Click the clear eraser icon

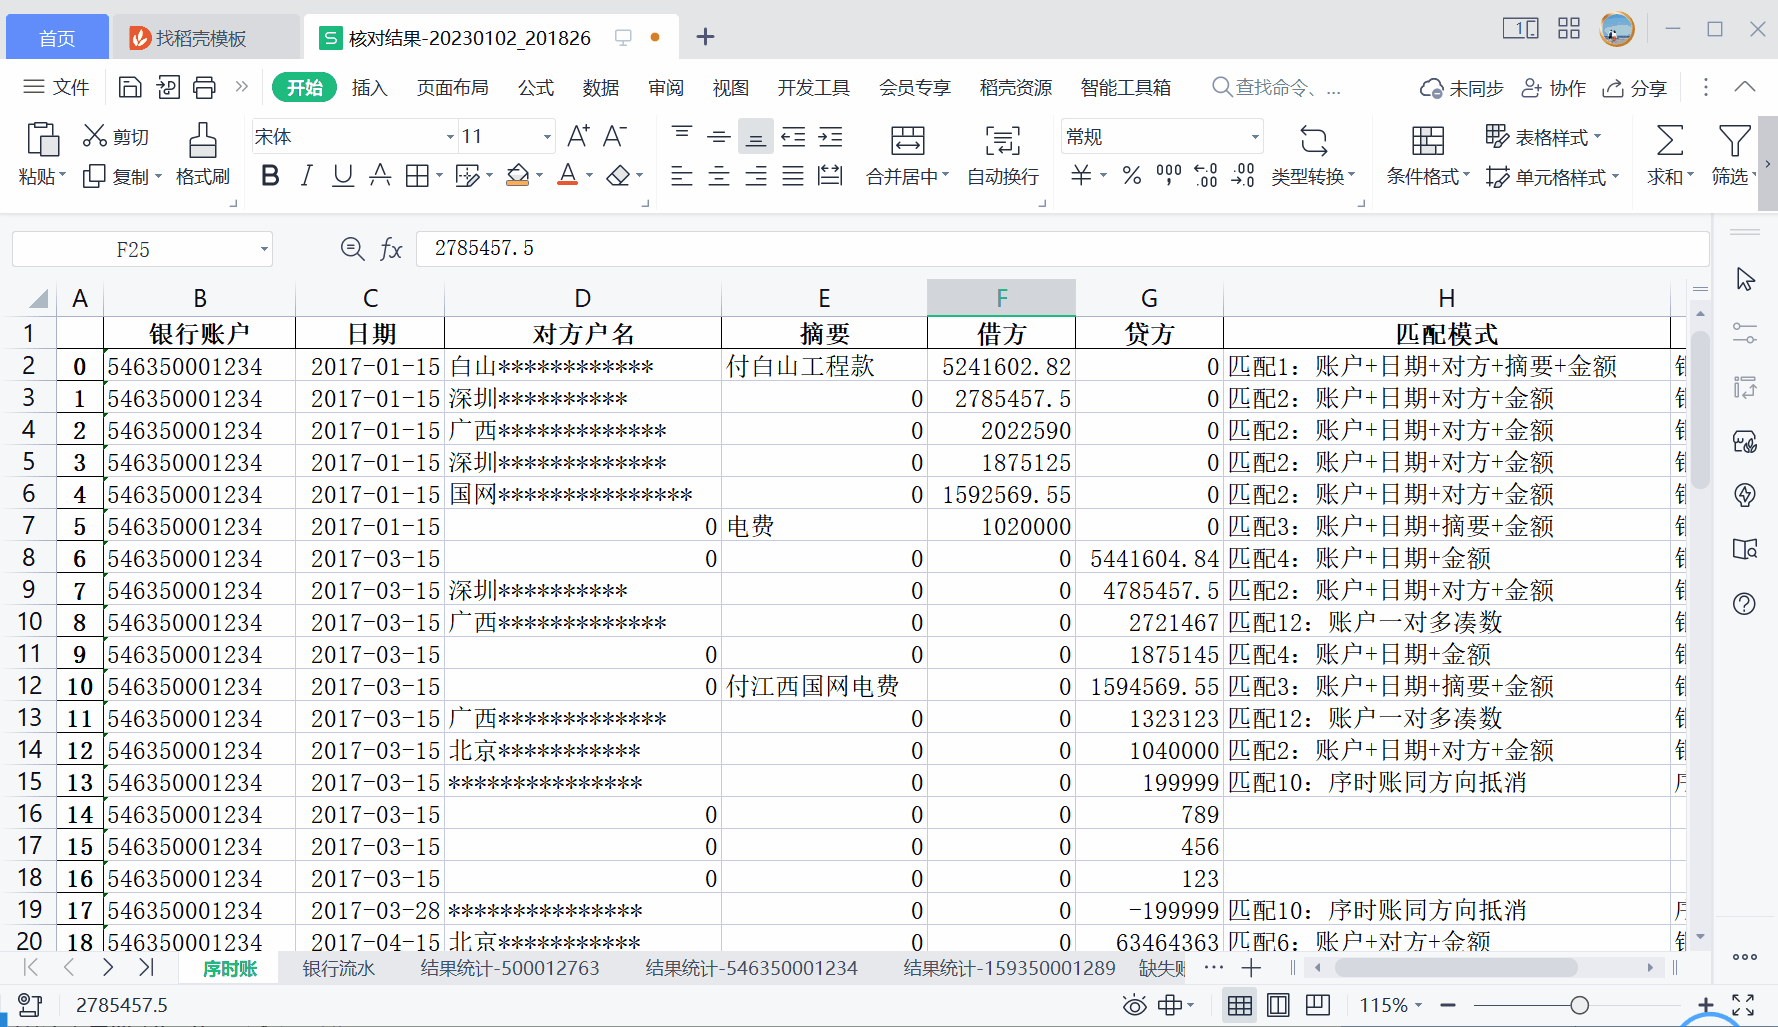pos(619,176)
